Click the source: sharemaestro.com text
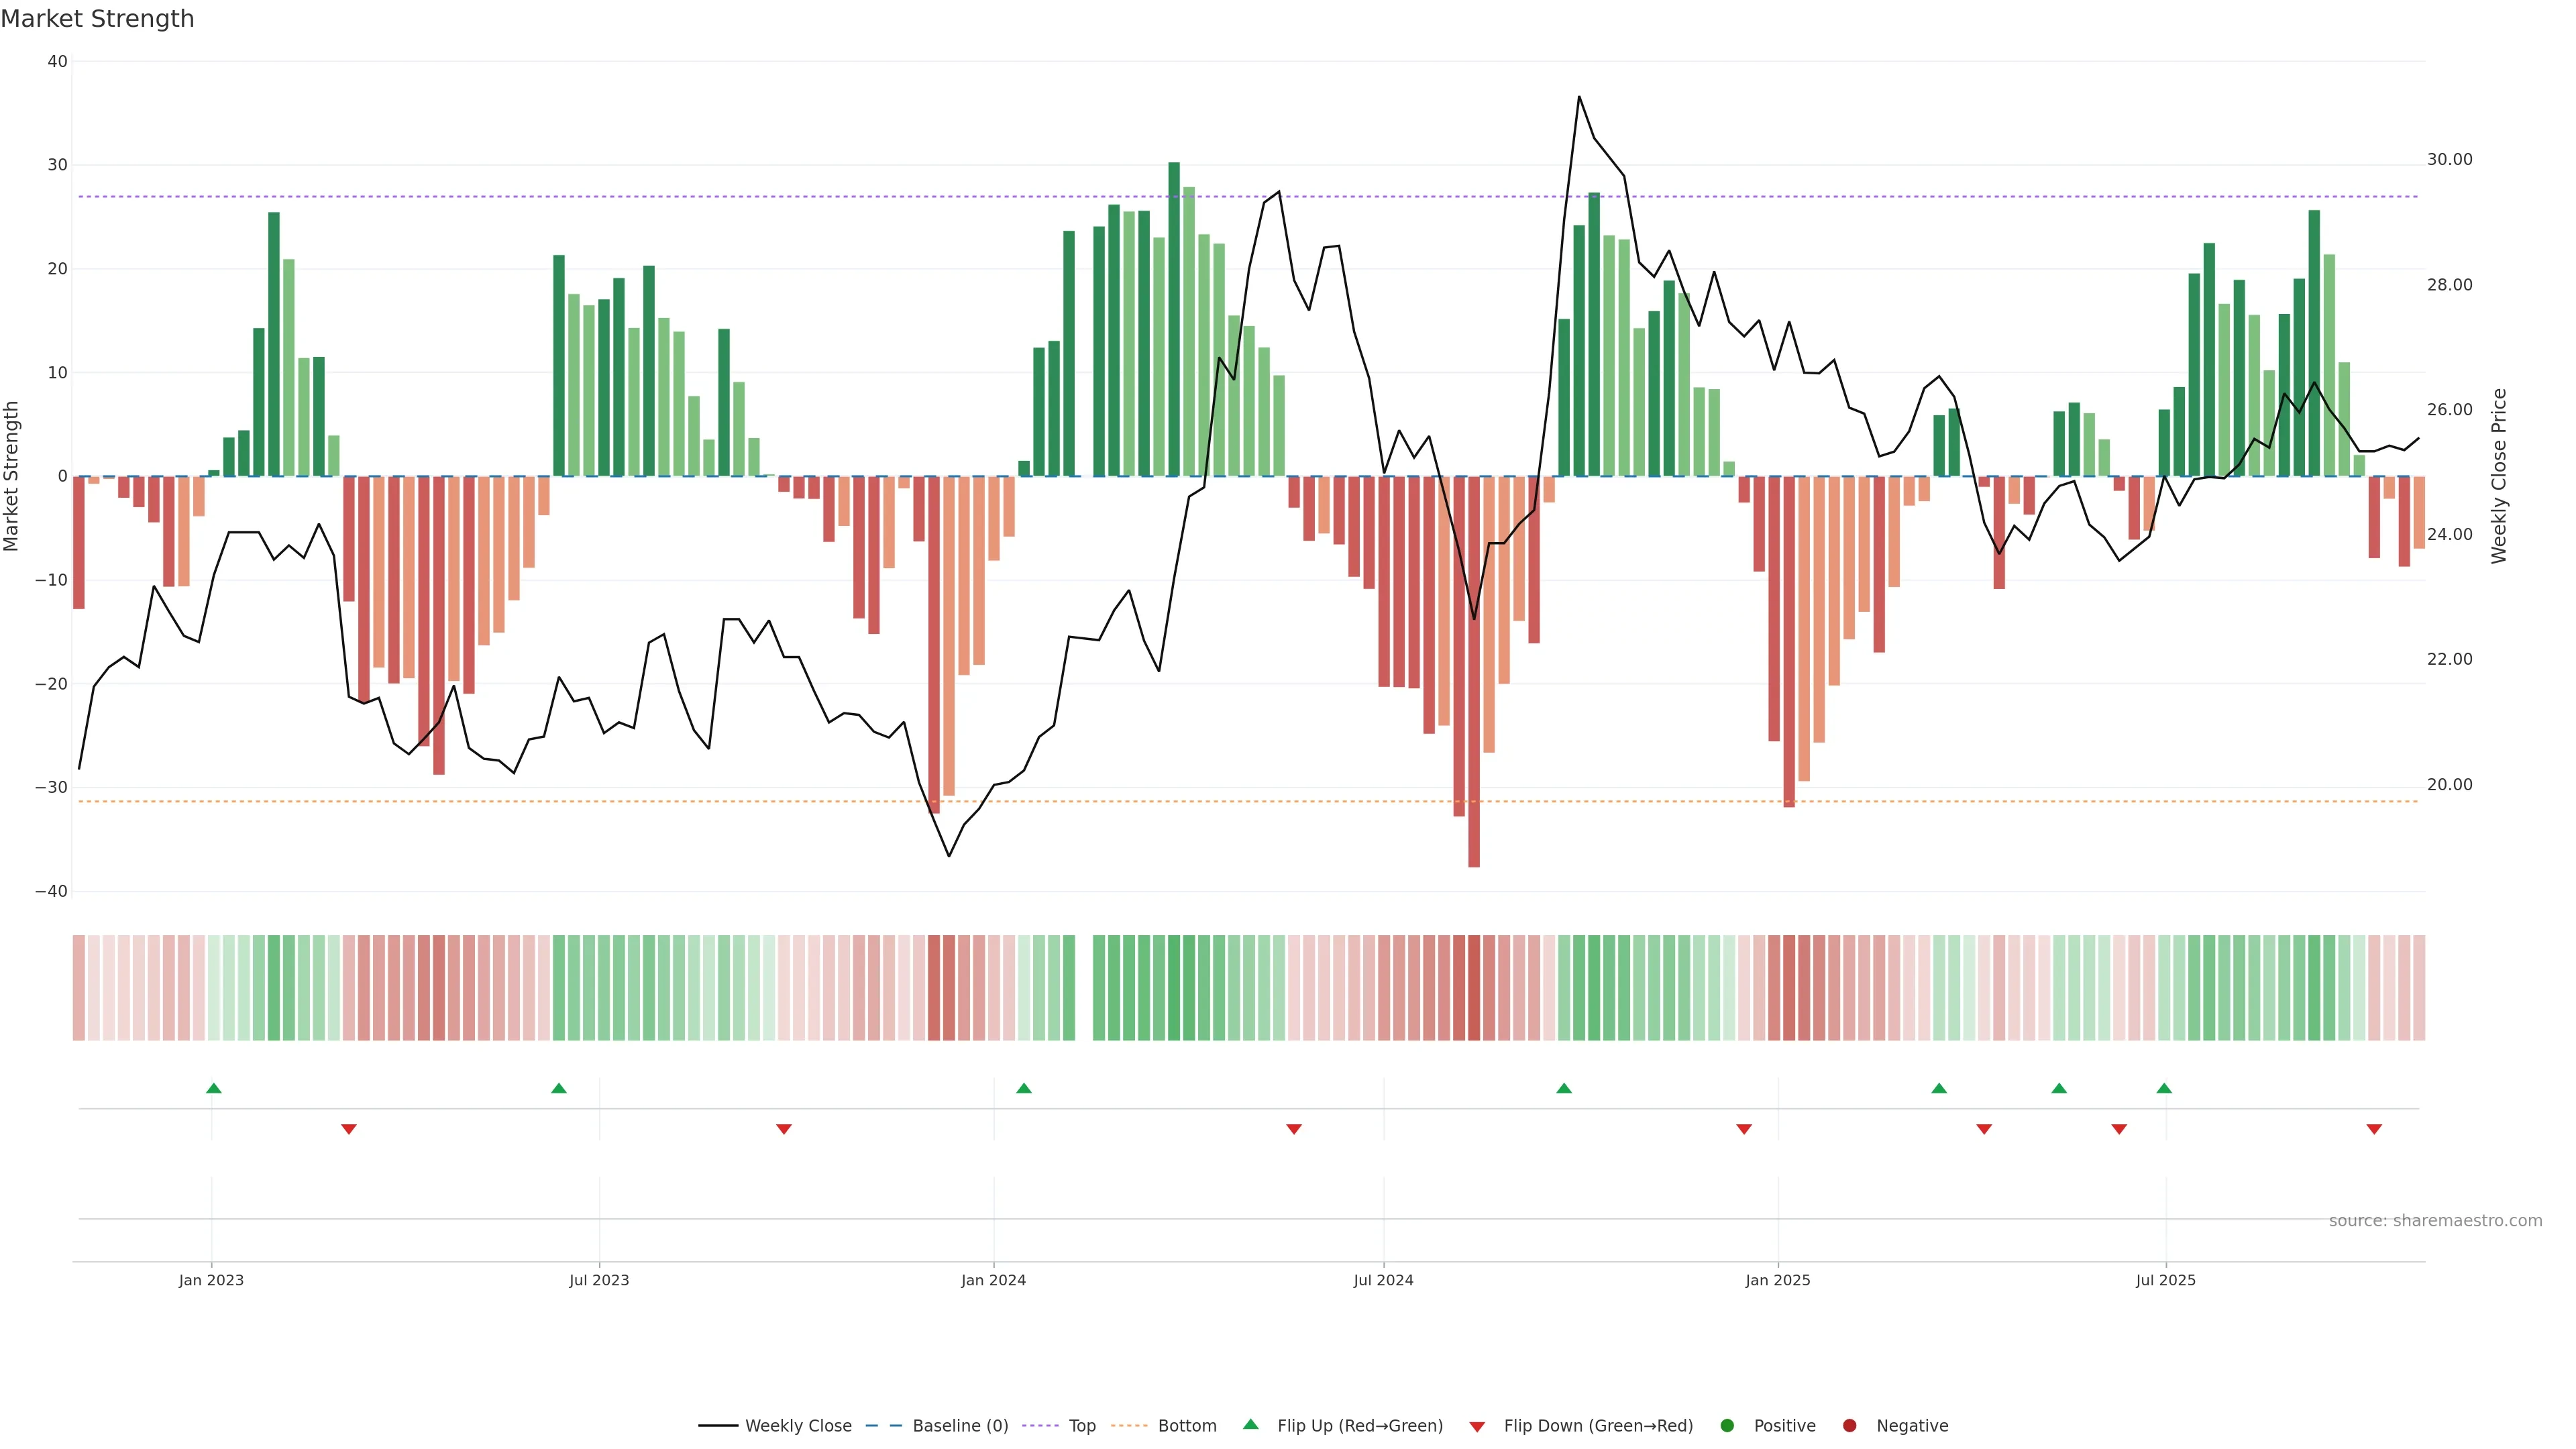2576x1449 pixels. [x=2435, y=1221]
